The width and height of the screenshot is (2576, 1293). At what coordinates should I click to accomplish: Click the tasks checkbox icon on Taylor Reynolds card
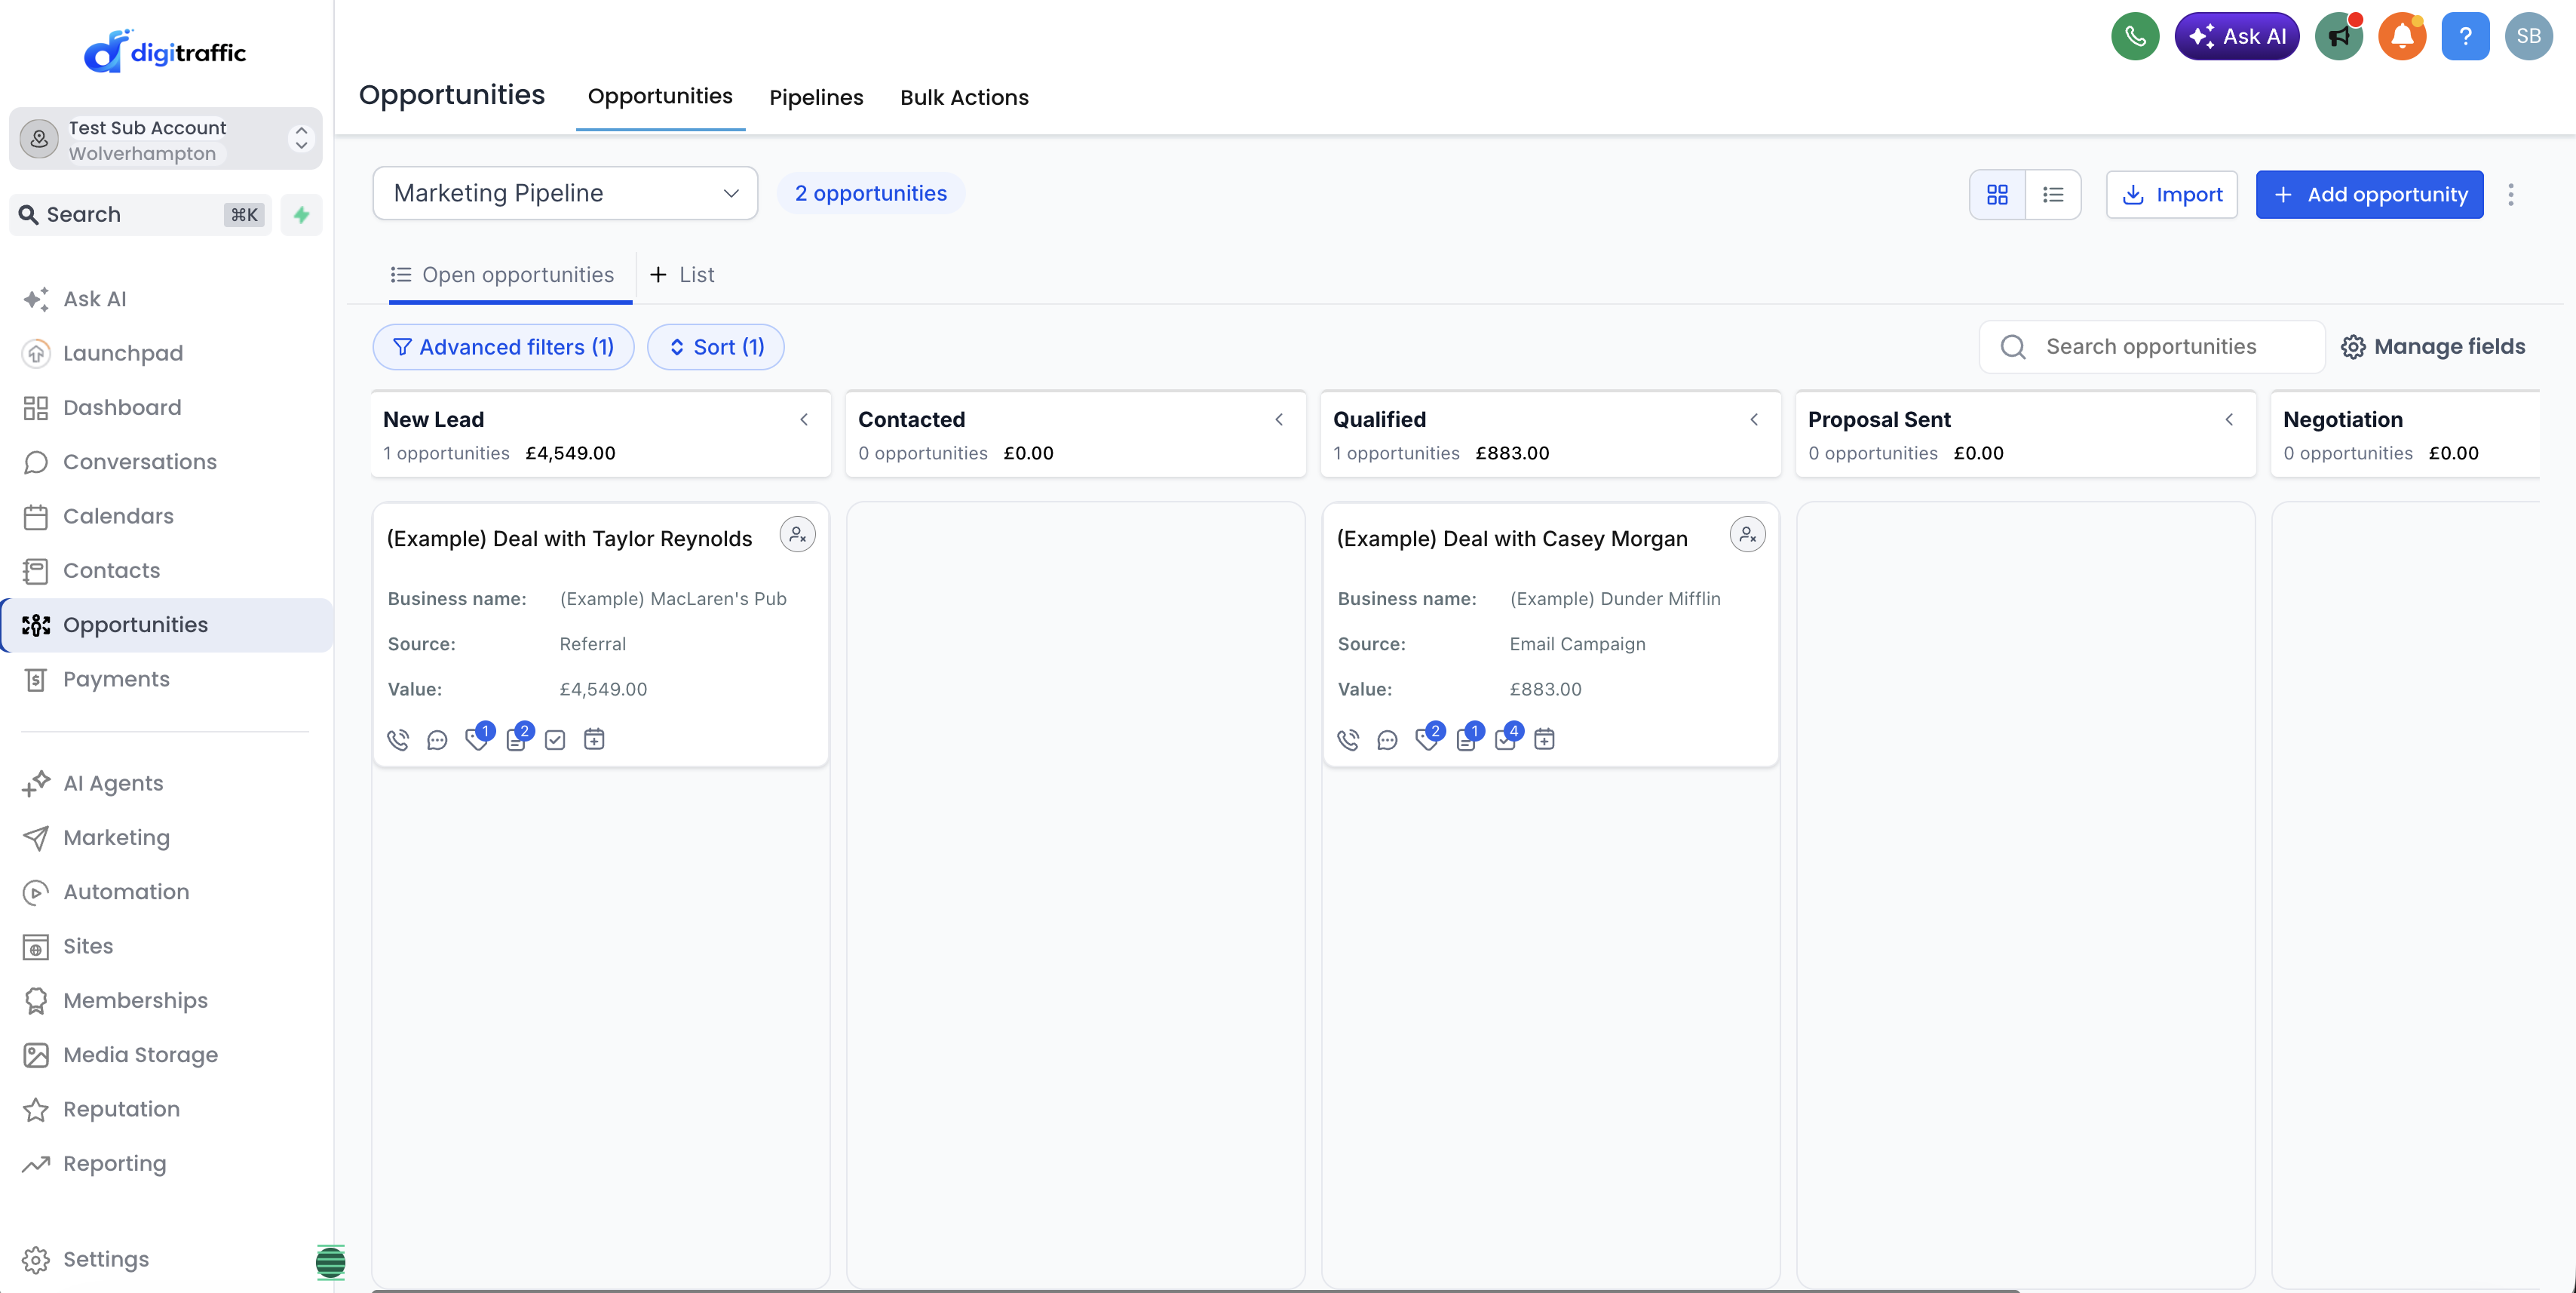(555, 740)
